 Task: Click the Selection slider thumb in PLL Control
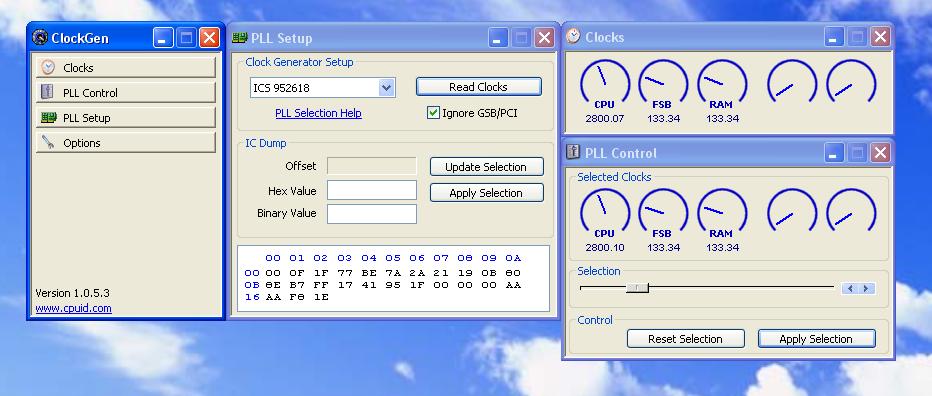[637, 288]
